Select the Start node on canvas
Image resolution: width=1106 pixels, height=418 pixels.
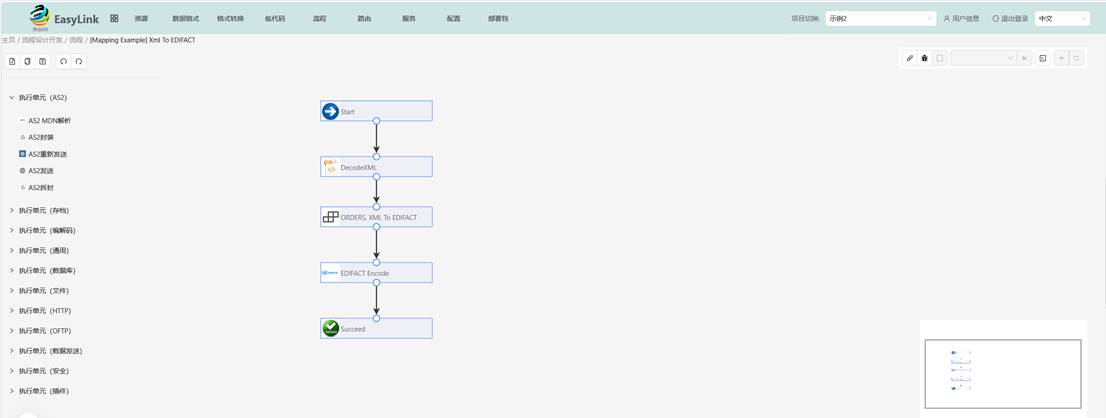(x=376, y=111)
